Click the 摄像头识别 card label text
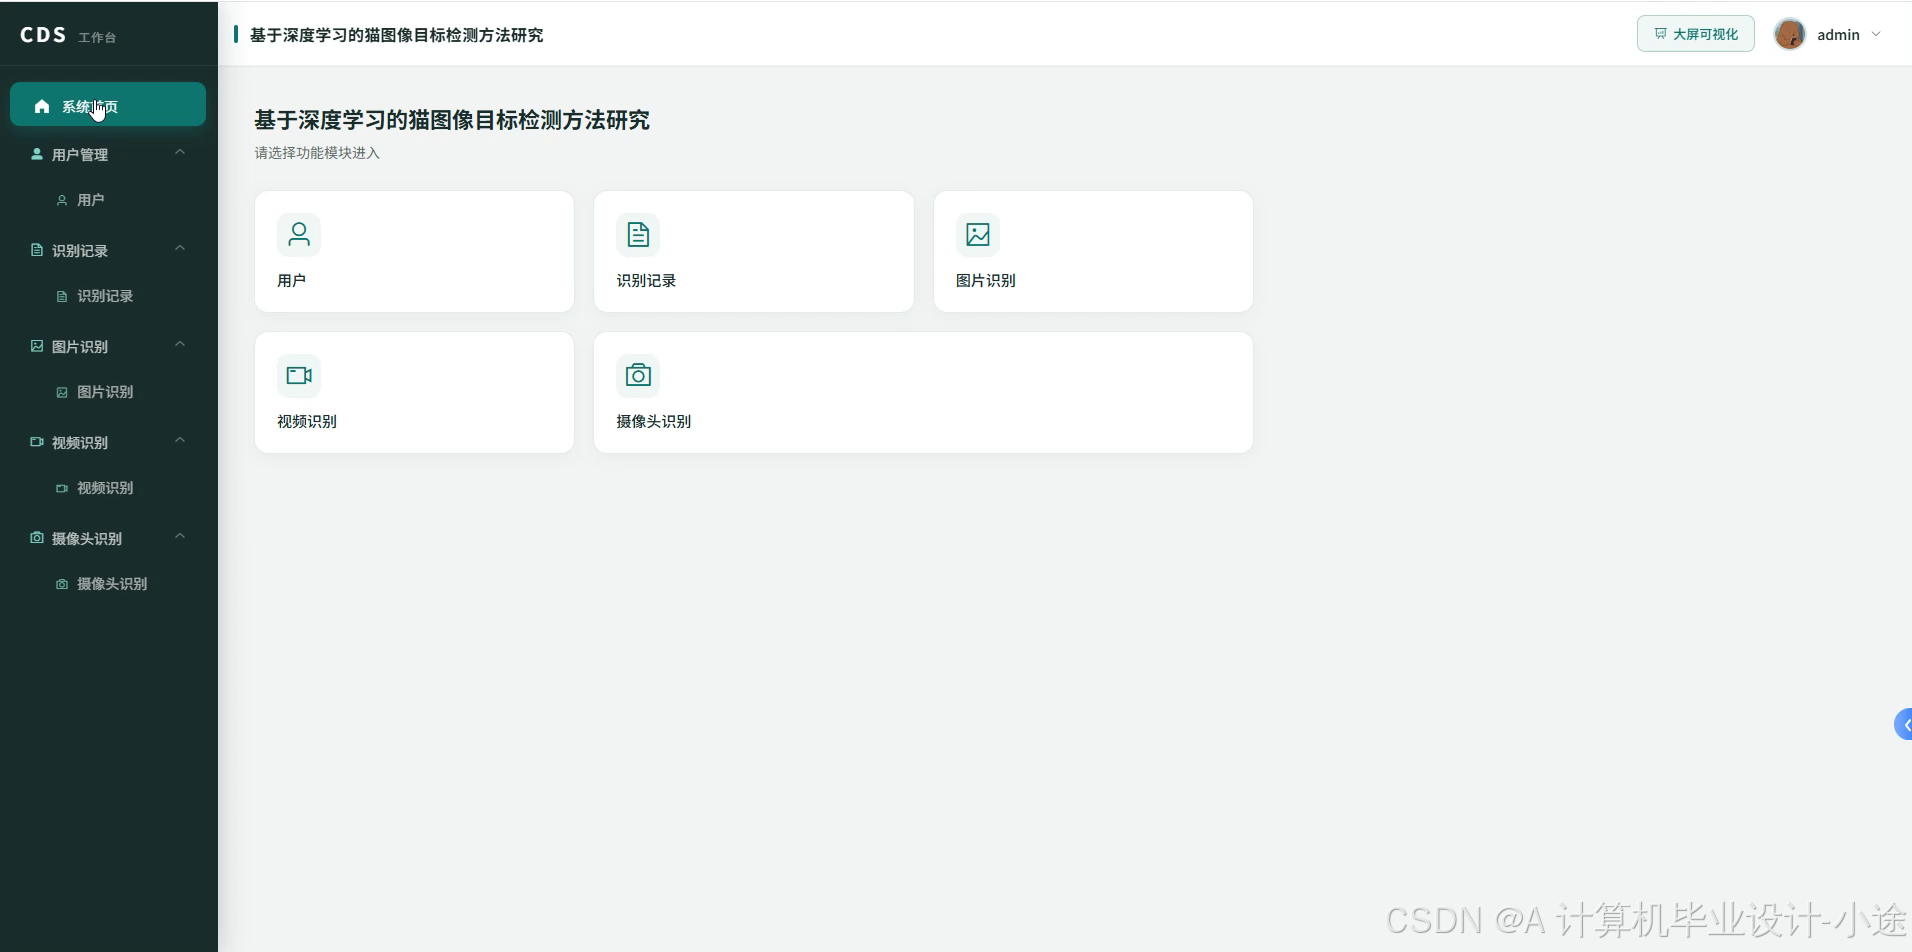1912x952 pixels. (x=654, y=422)
